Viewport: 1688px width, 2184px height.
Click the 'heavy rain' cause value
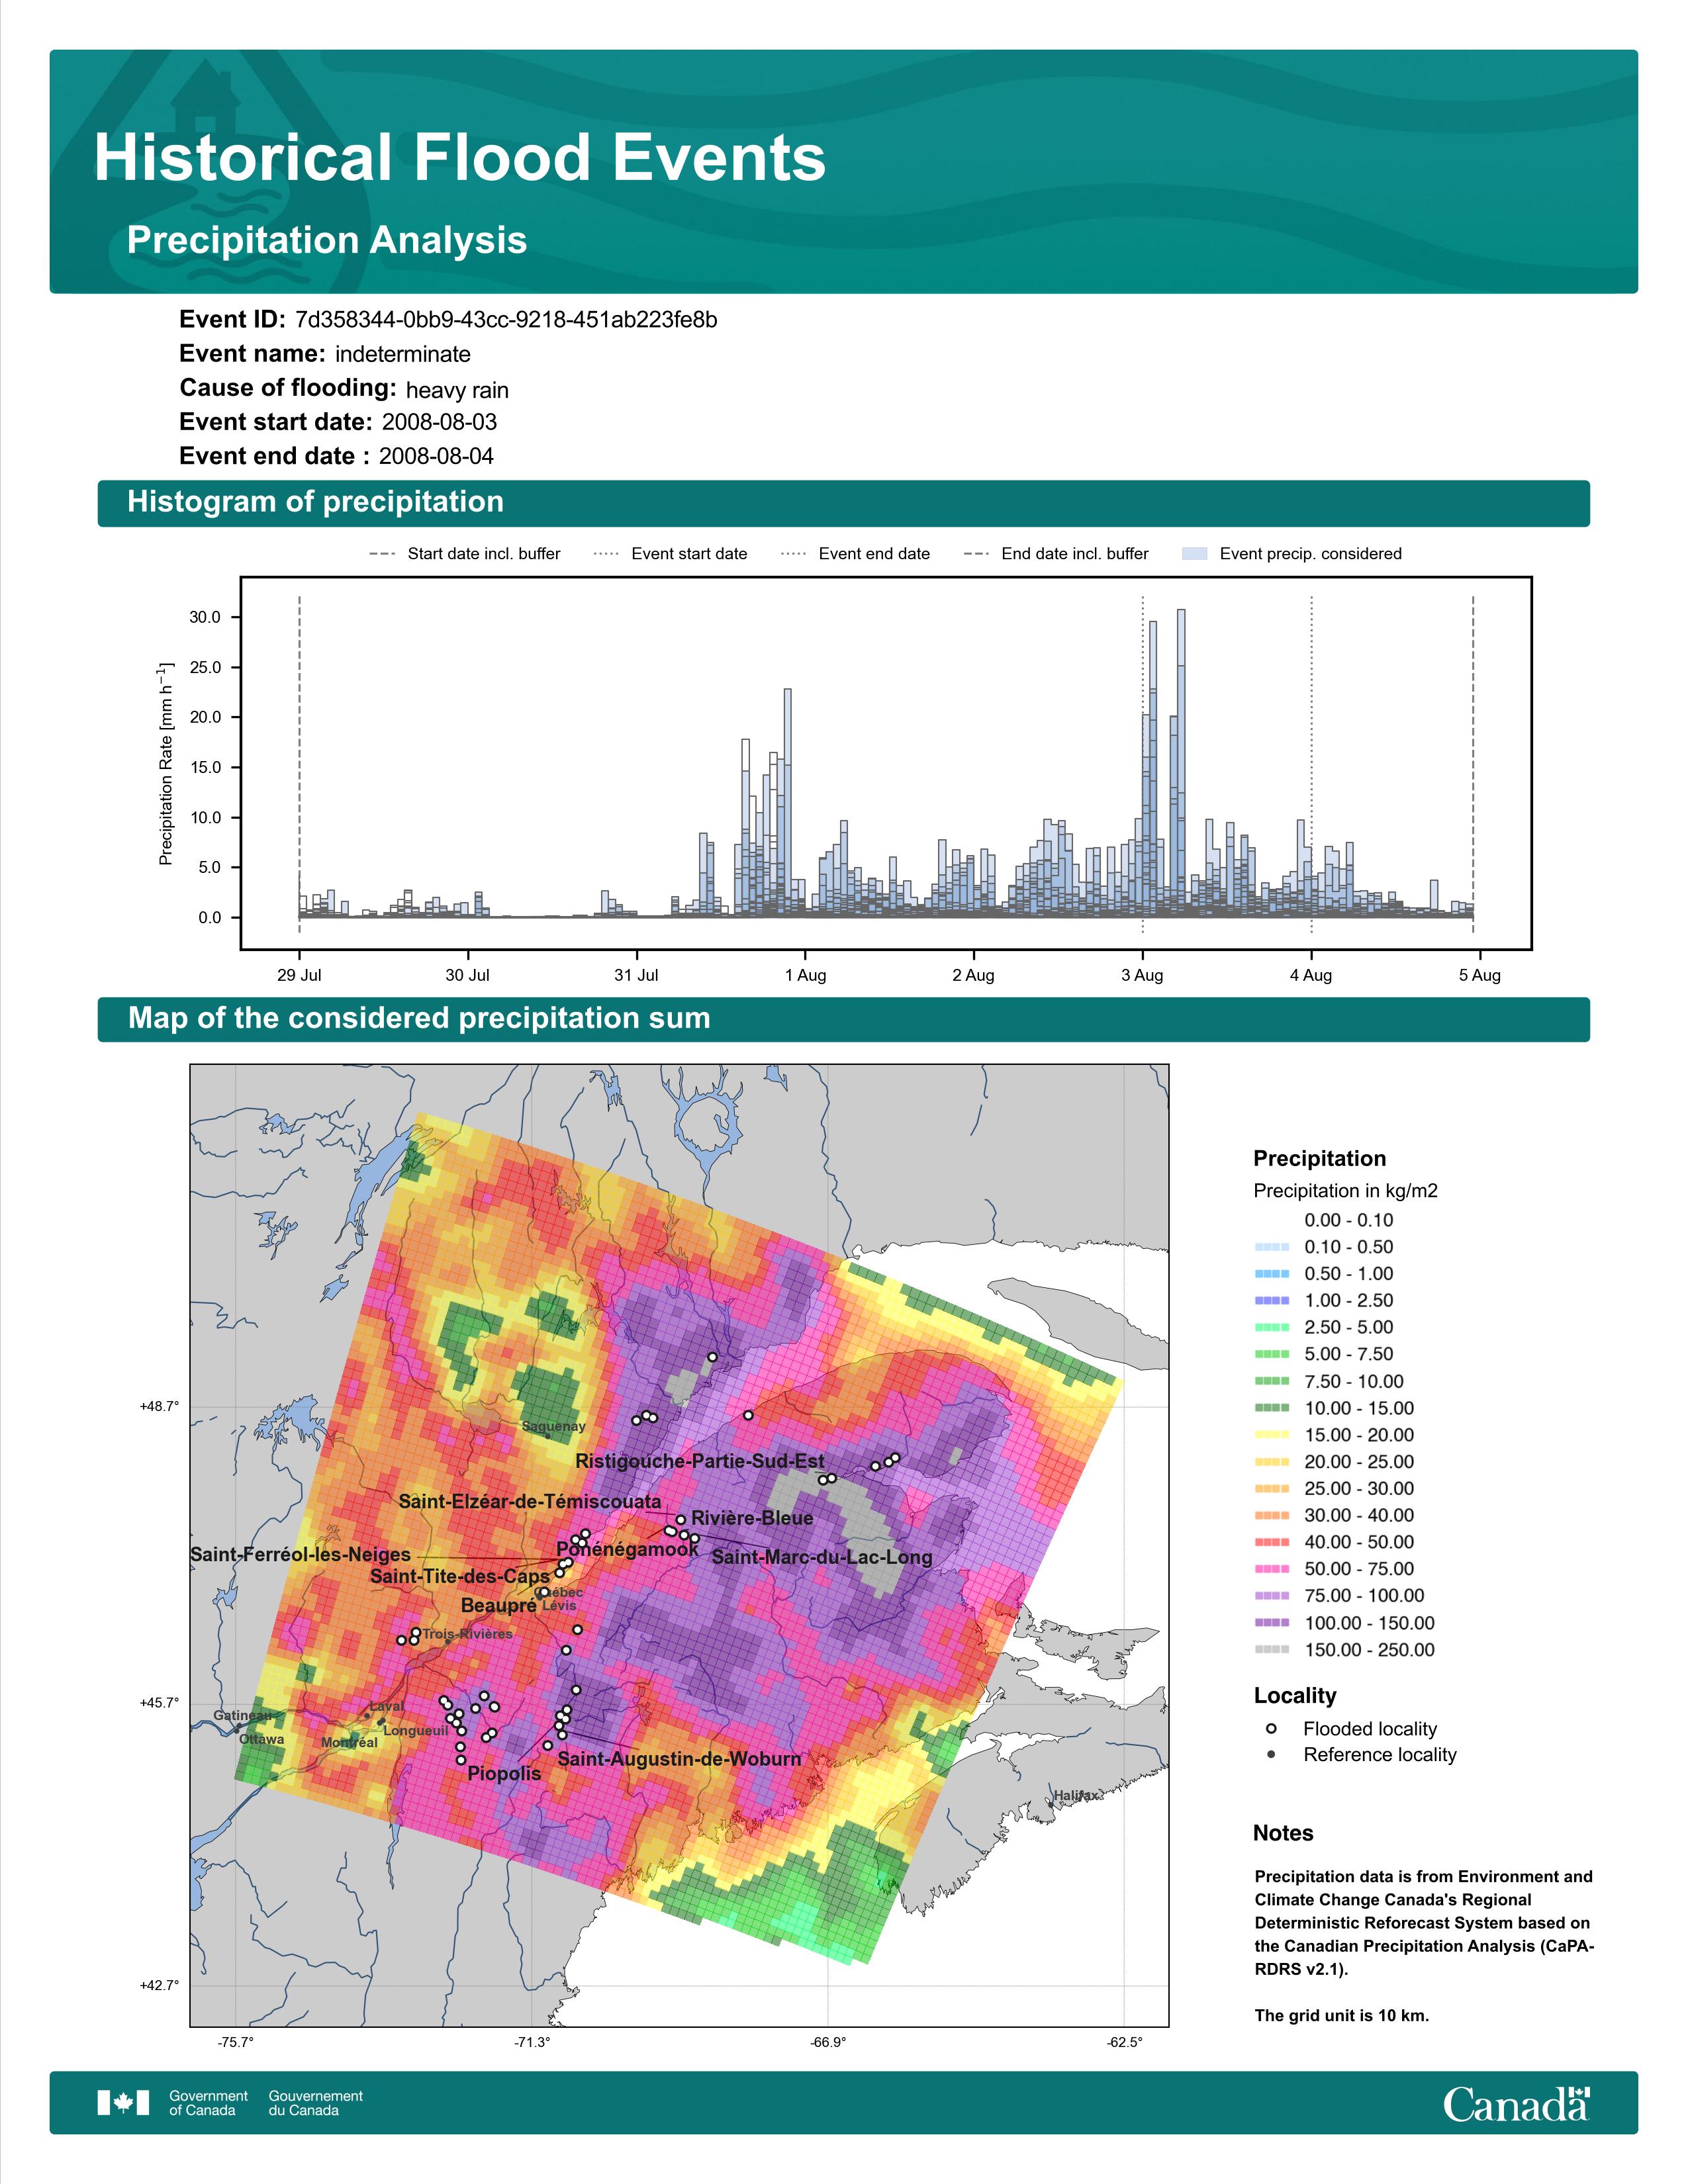457,390
